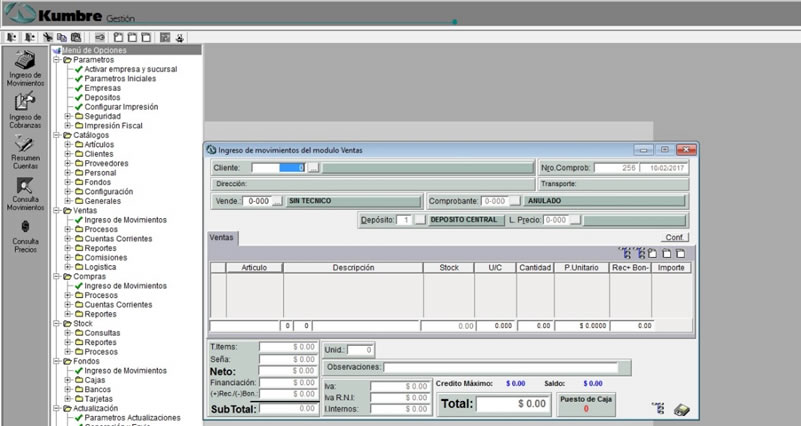801x426 pixels.
Task: Click the small icon left of the printer icon
Action: (x=658, y=408)
